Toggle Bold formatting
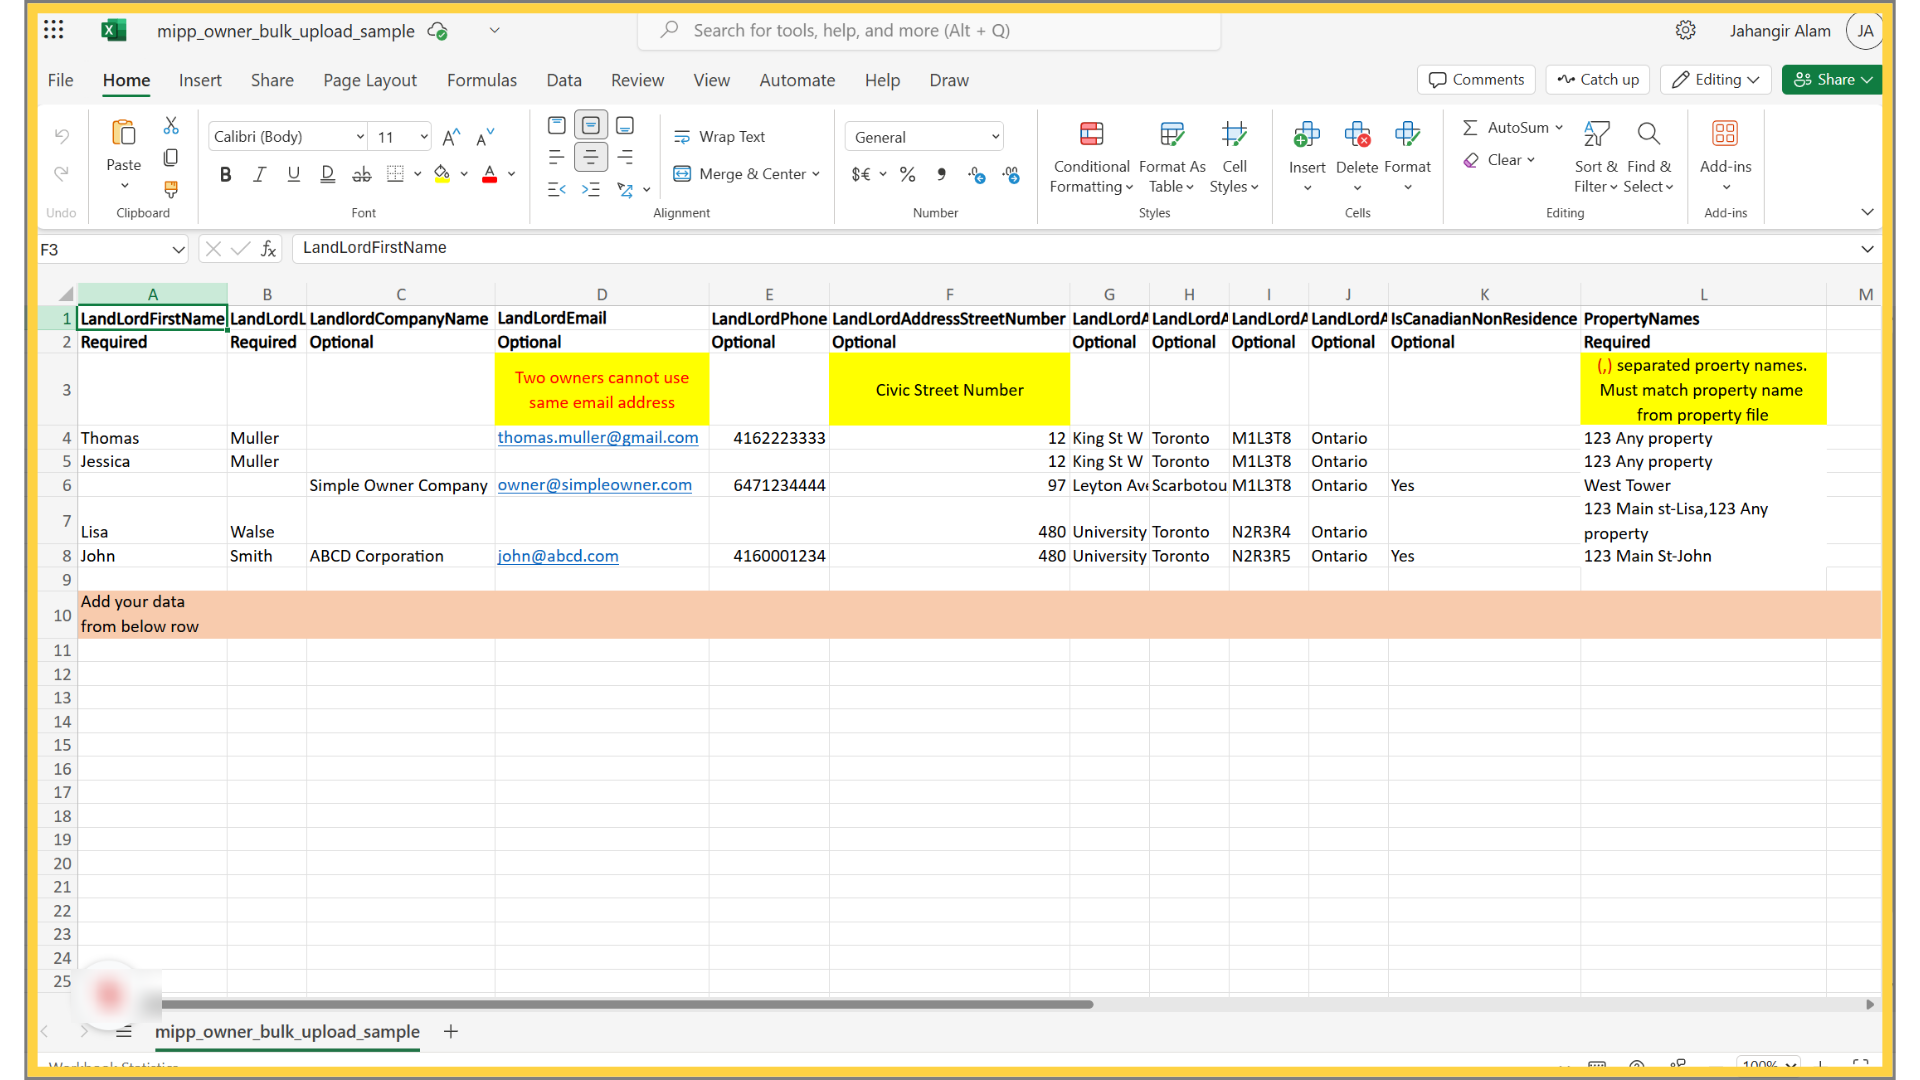The height and width of the screenshot is (1080, 1920). [x=226, y=174]
